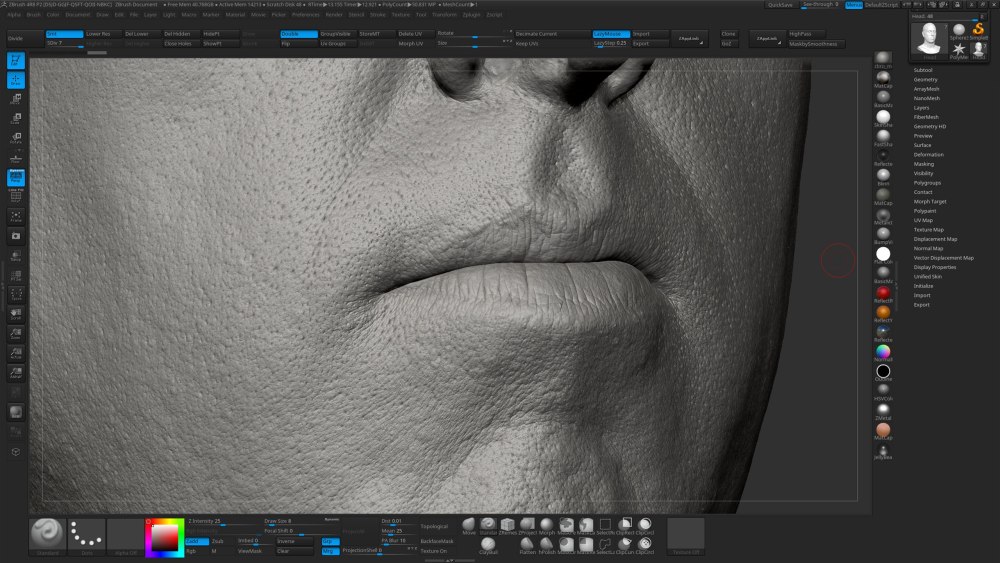This screenshot has height=563, width=1000.
Task: Select the hPolish brush
Action: [547, 546]
